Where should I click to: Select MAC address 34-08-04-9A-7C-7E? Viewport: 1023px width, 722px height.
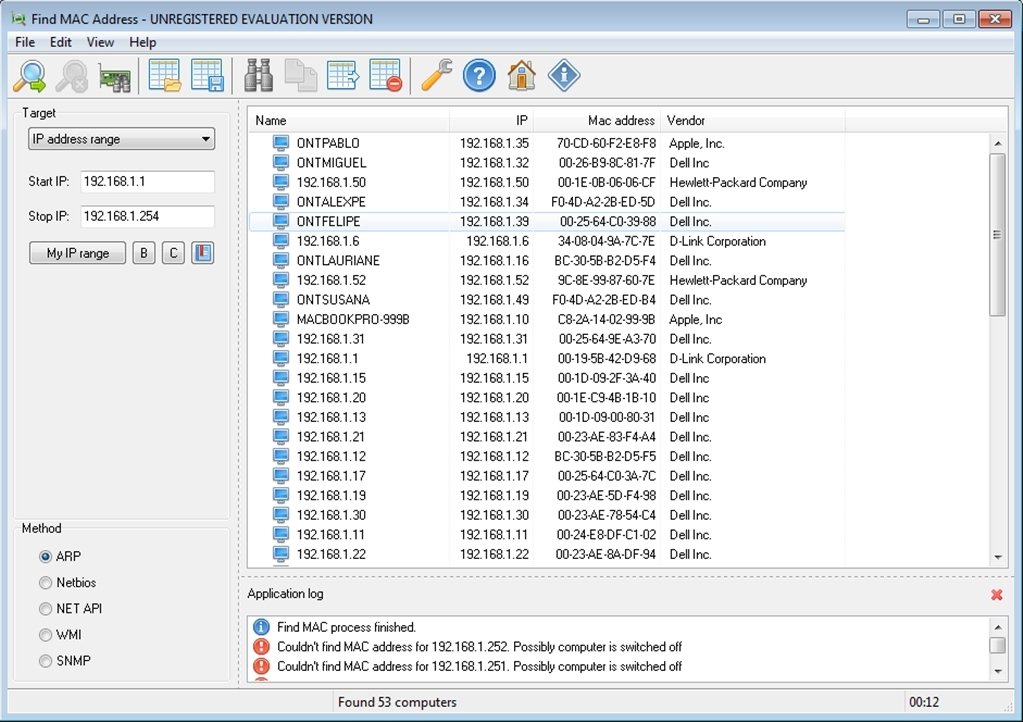pos(606,241)
